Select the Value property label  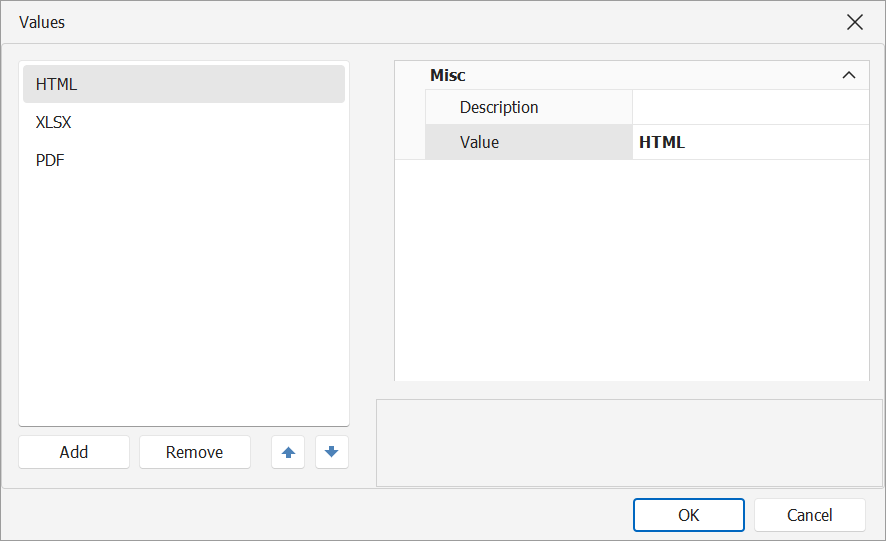(479, 142)
